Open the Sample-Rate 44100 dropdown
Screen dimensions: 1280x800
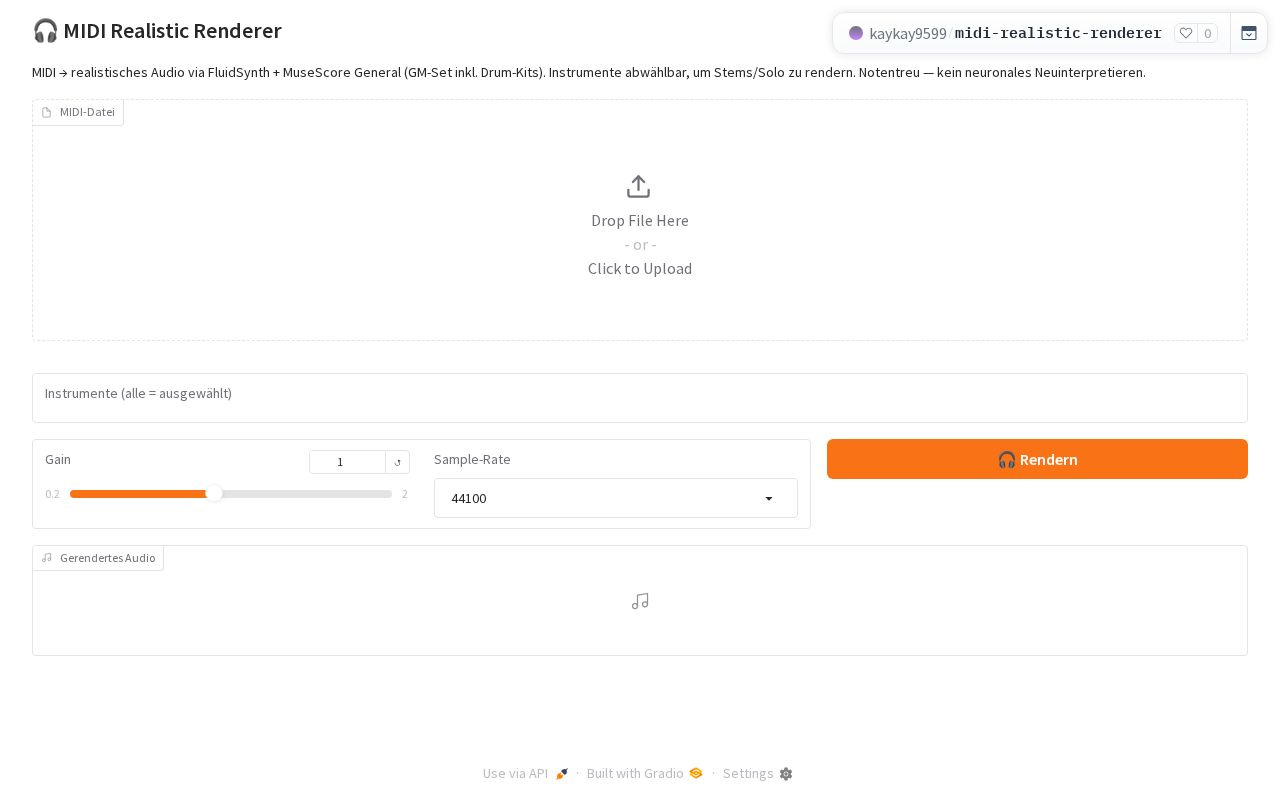pos(616,498)
